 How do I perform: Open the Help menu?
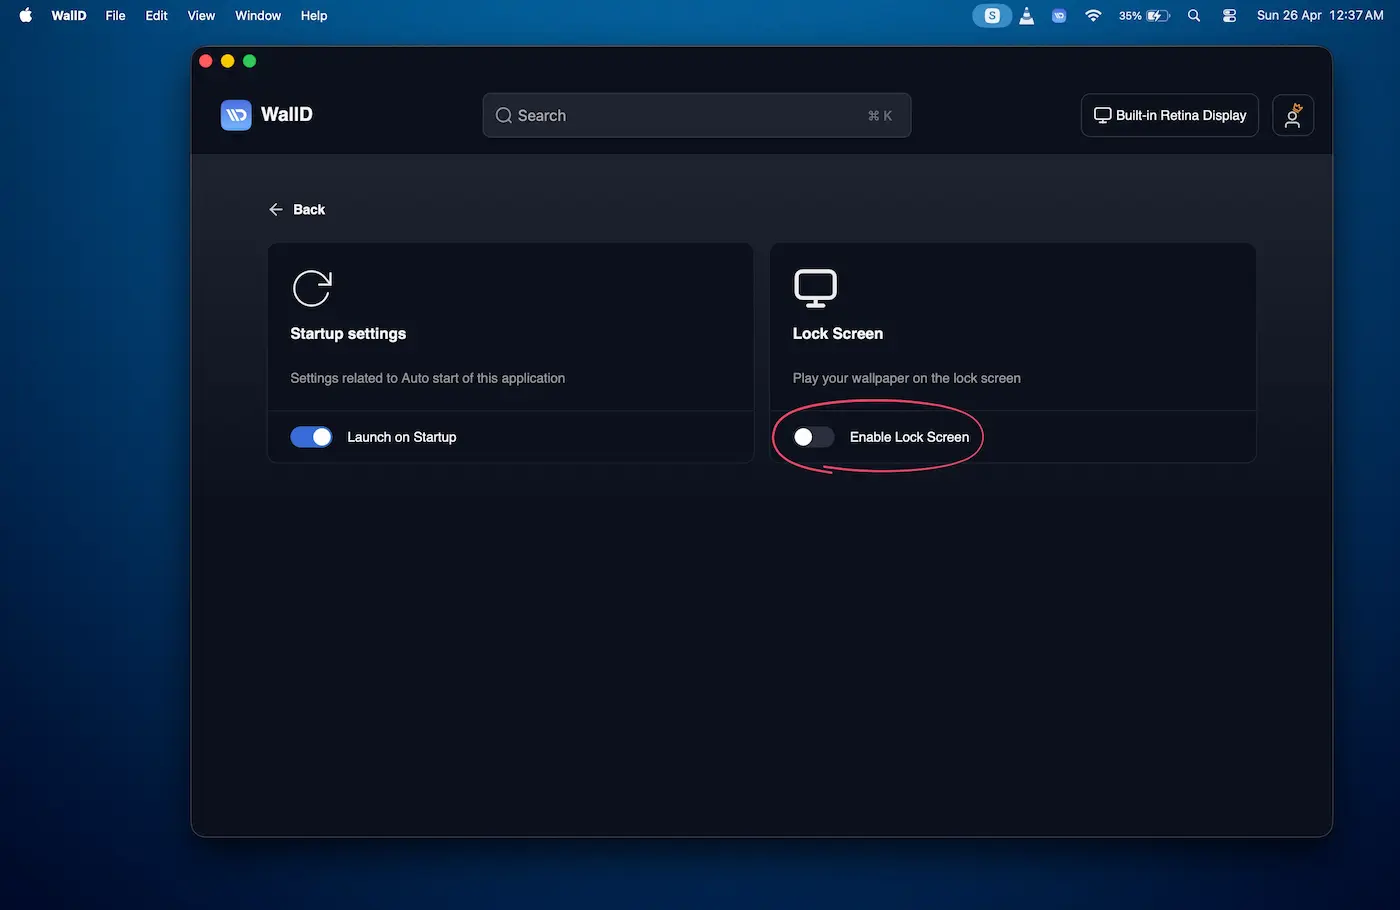(x=314, y=16)
